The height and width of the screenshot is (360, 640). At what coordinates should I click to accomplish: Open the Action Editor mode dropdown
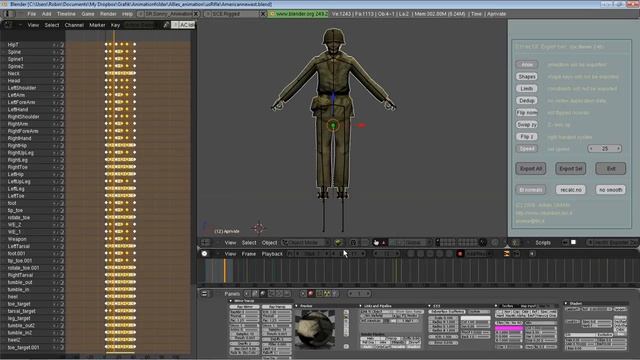(141, 25)
